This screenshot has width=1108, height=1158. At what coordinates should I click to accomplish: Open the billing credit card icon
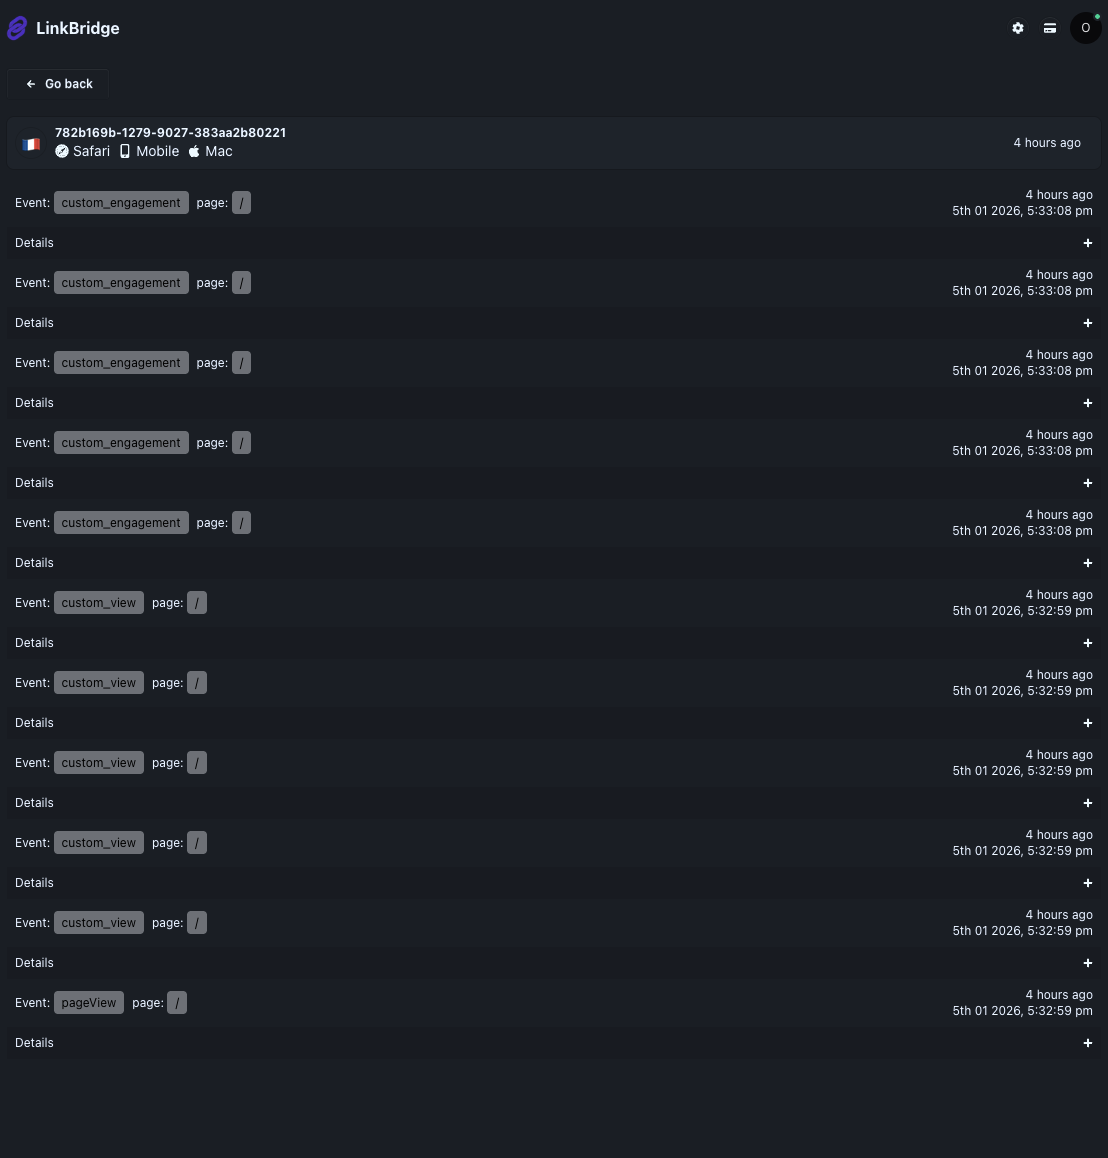pos(1050,28)
